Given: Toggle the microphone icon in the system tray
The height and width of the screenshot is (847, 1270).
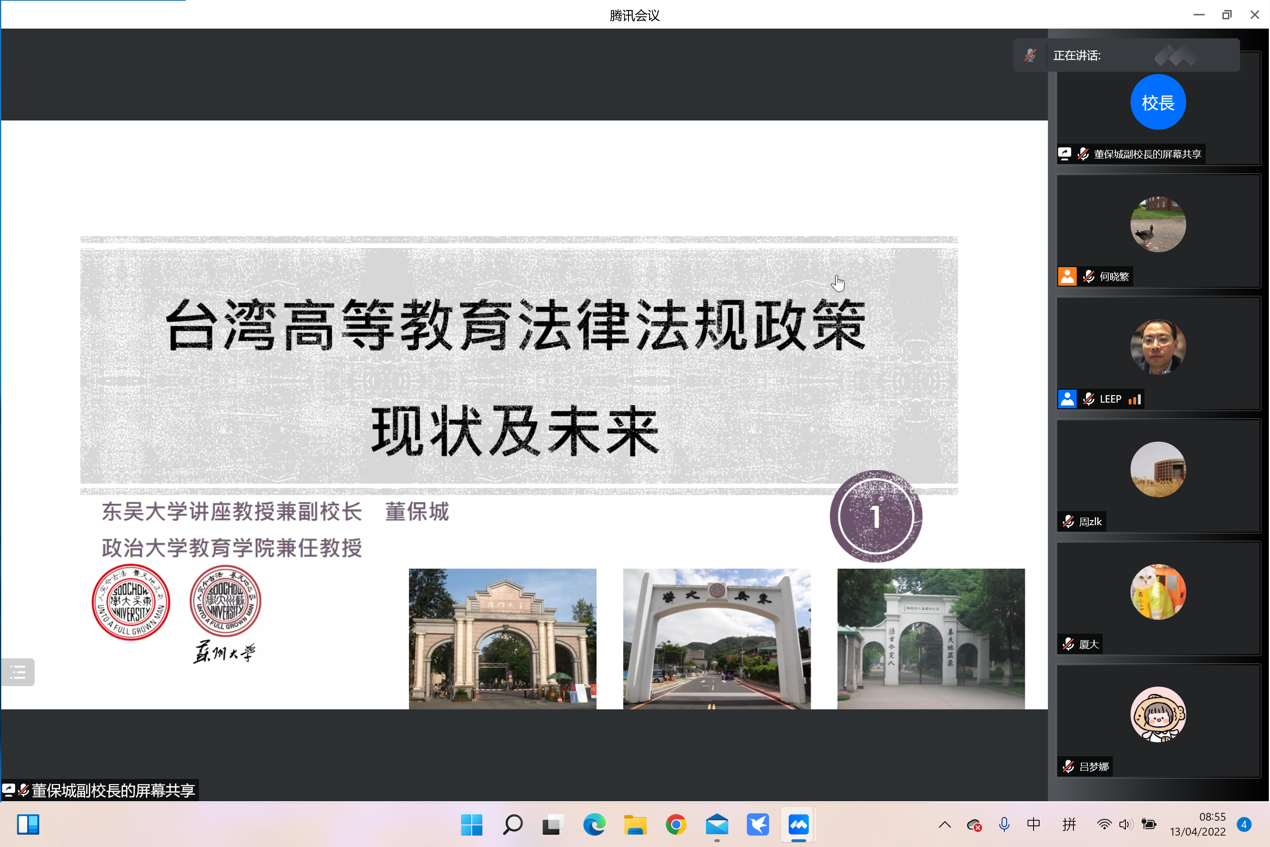Looking at the screenshot, I should point(1004,825).
